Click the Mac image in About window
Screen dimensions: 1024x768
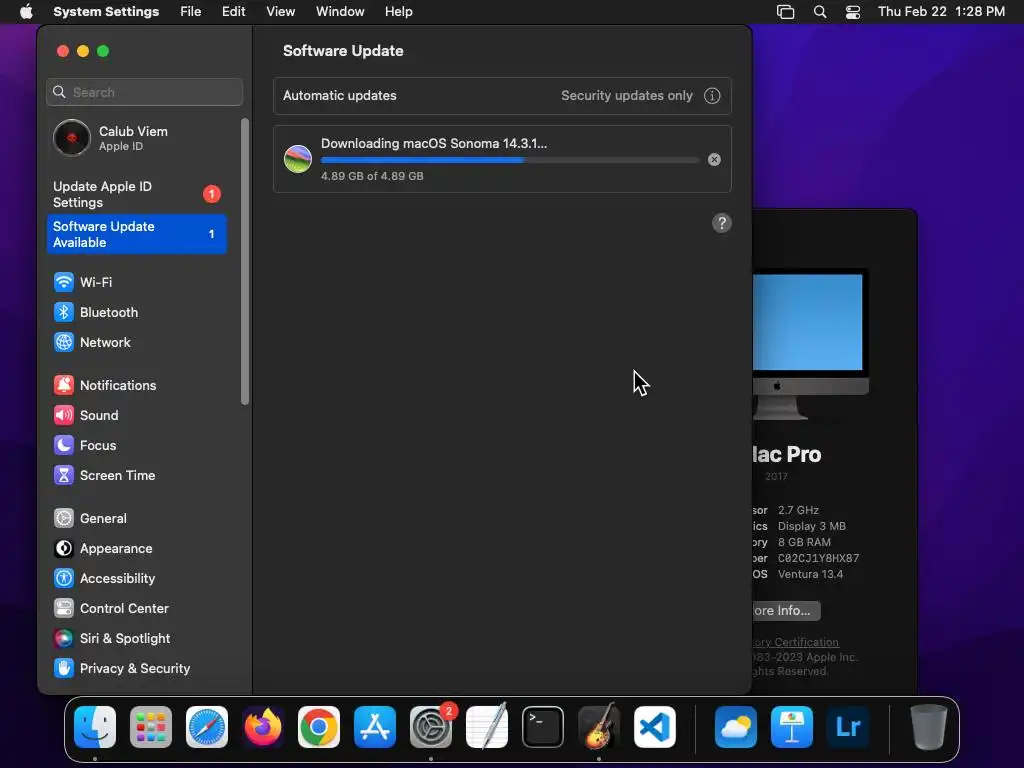(x=810, y=344)
